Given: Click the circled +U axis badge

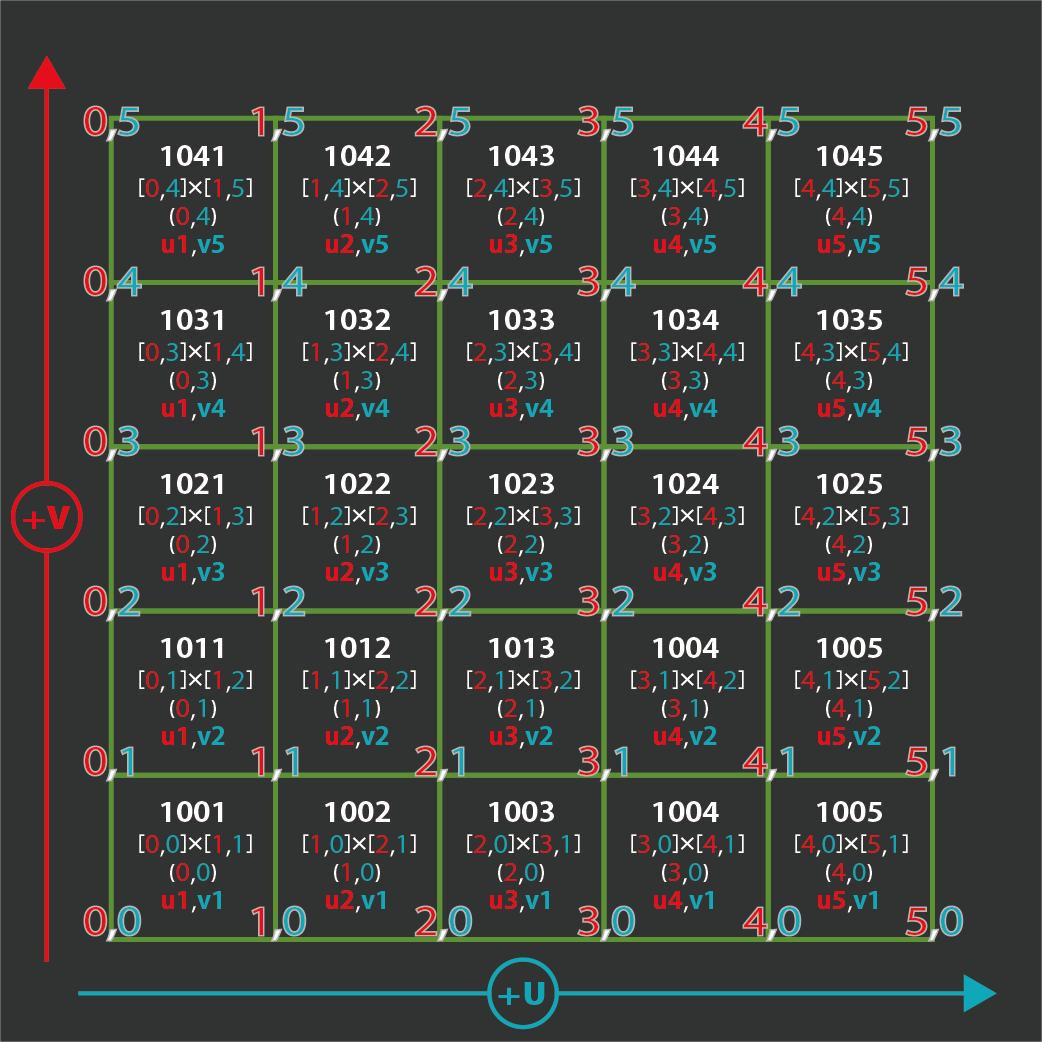Looking at the screenshot, I should [x=522, y=994].
